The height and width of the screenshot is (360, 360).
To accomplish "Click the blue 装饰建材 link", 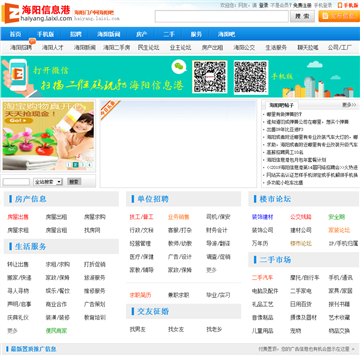I will tap(263, 217).
